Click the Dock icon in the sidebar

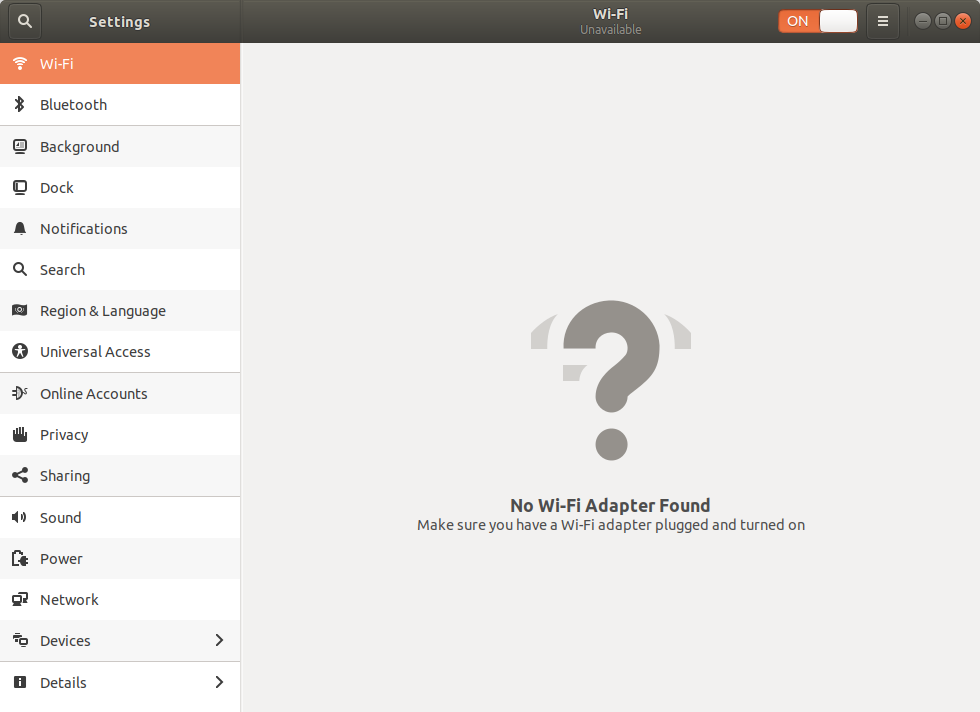tap(20, 188)
